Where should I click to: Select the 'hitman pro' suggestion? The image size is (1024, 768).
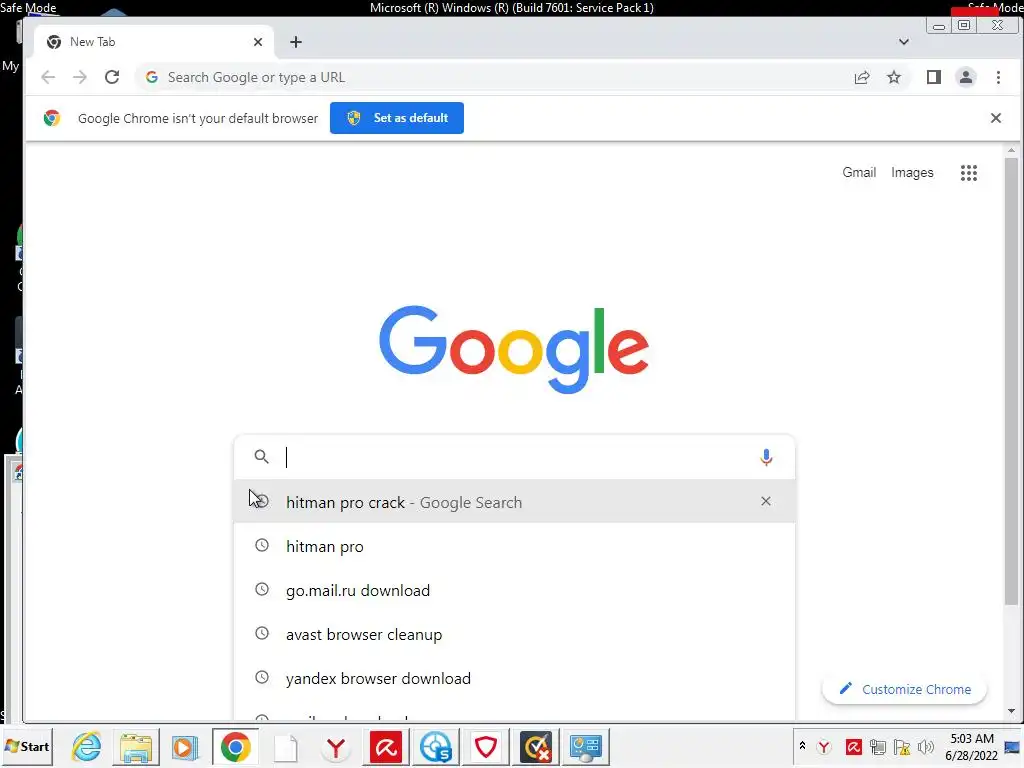(514, 546)
